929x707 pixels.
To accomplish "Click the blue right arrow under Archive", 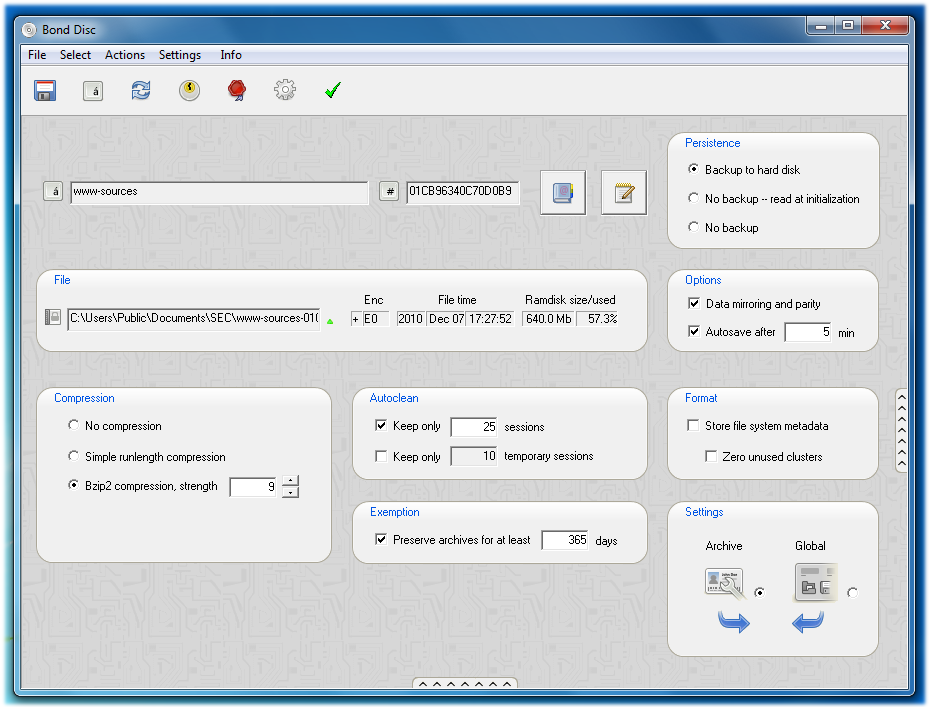I will click(733, 622).
